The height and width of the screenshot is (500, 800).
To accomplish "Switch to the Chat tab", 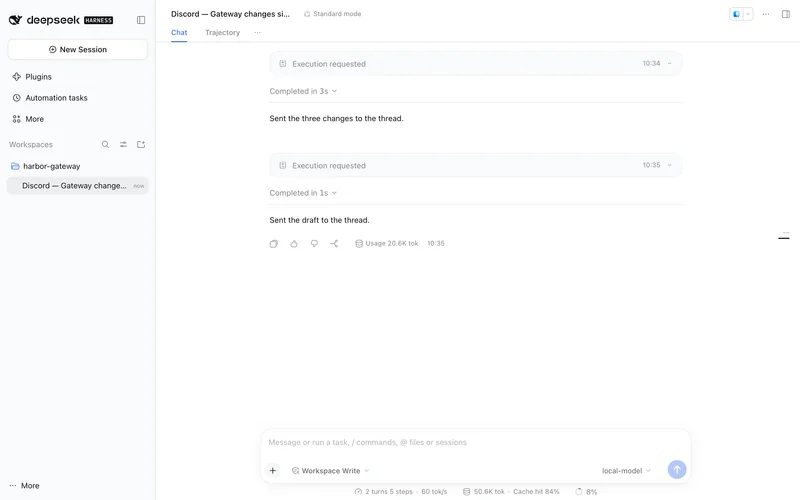I will coord(179,32).
